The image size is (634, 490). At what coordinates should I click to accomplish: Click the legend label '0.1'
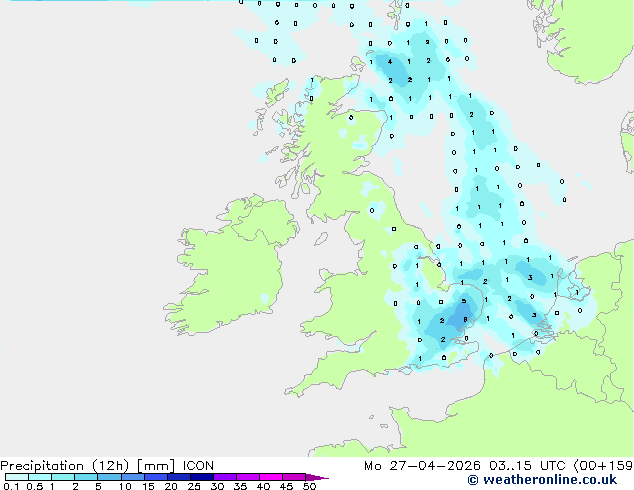[11, 486]
